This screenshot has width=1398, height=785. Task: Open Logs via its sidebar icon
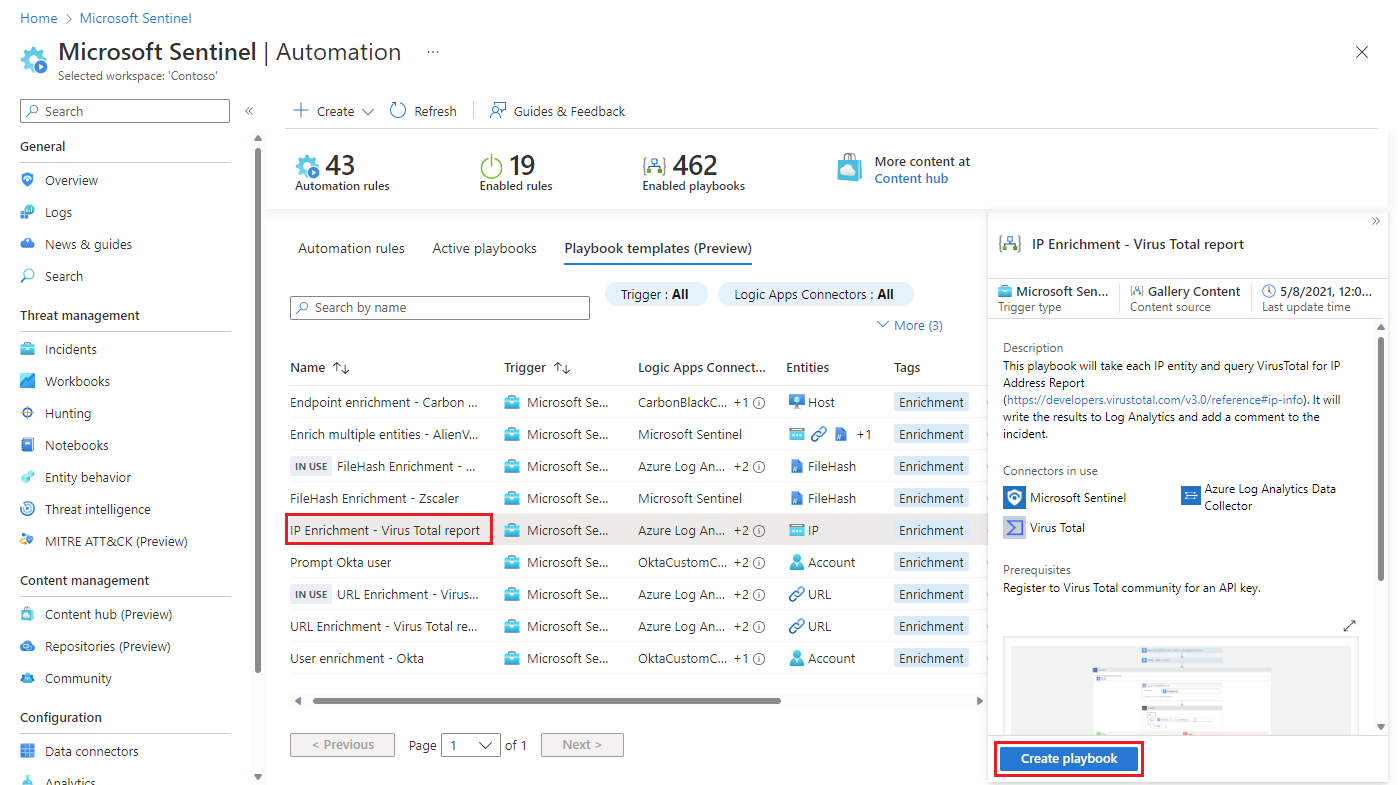(27, 212)
